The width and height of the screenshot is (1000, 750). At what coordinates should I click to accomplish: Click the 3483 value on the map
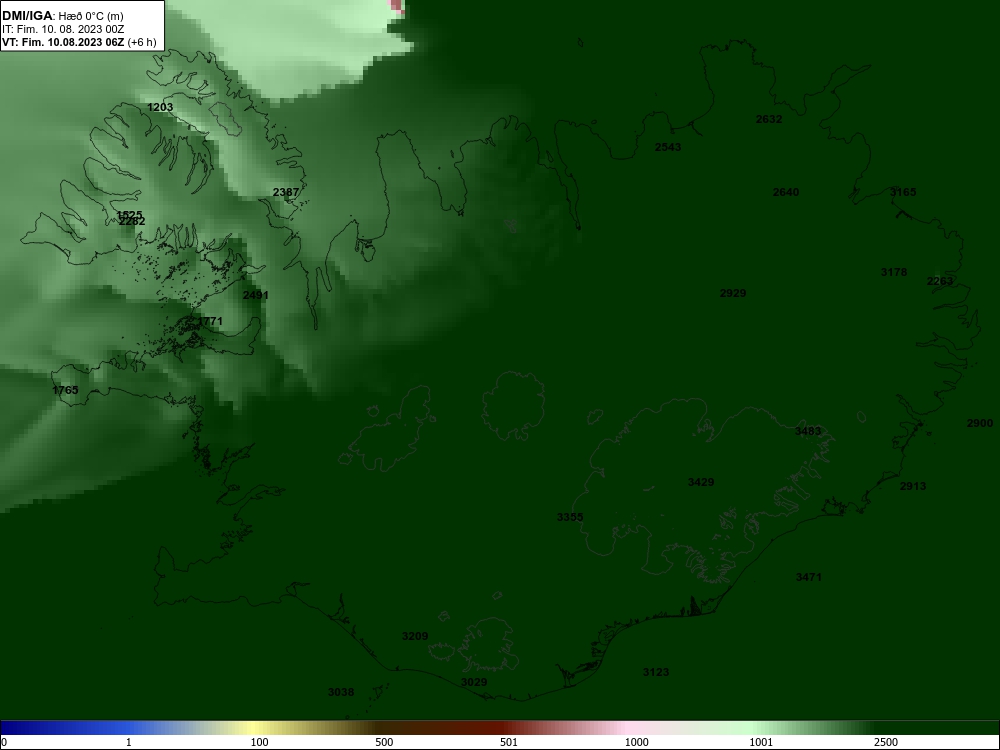coord(808,431)
